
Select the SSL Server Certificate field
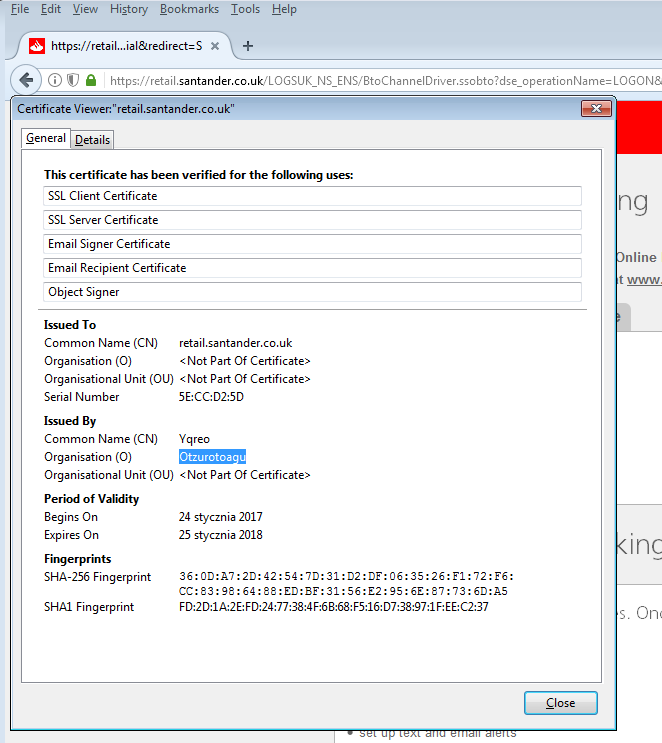coord(312,220)
